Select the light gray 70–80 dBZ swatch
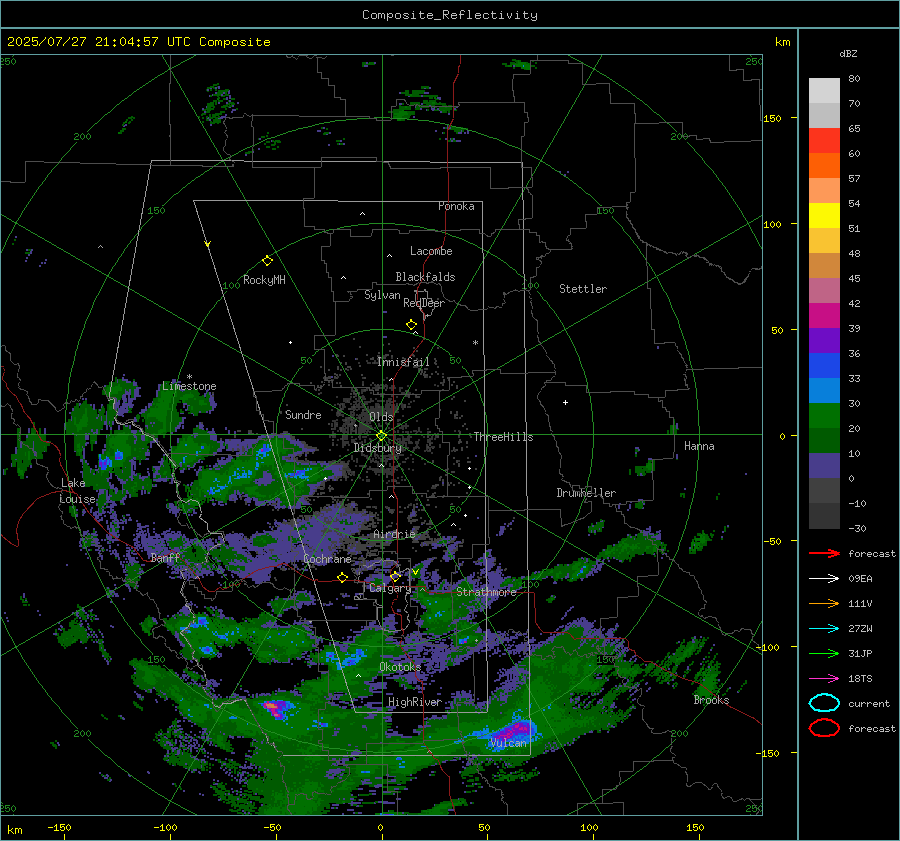The width and height of the screenshot is (900, 841). (x=824, y=91)
